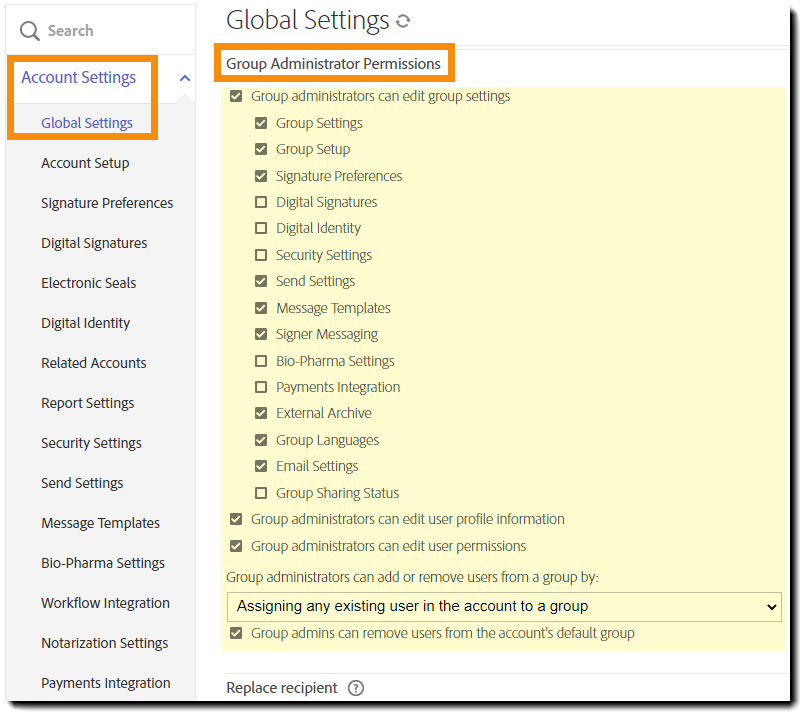Disable the Send Settings permission
Image resolution: width=800 pixels, height=712 pixels.
tap(261, 281)
